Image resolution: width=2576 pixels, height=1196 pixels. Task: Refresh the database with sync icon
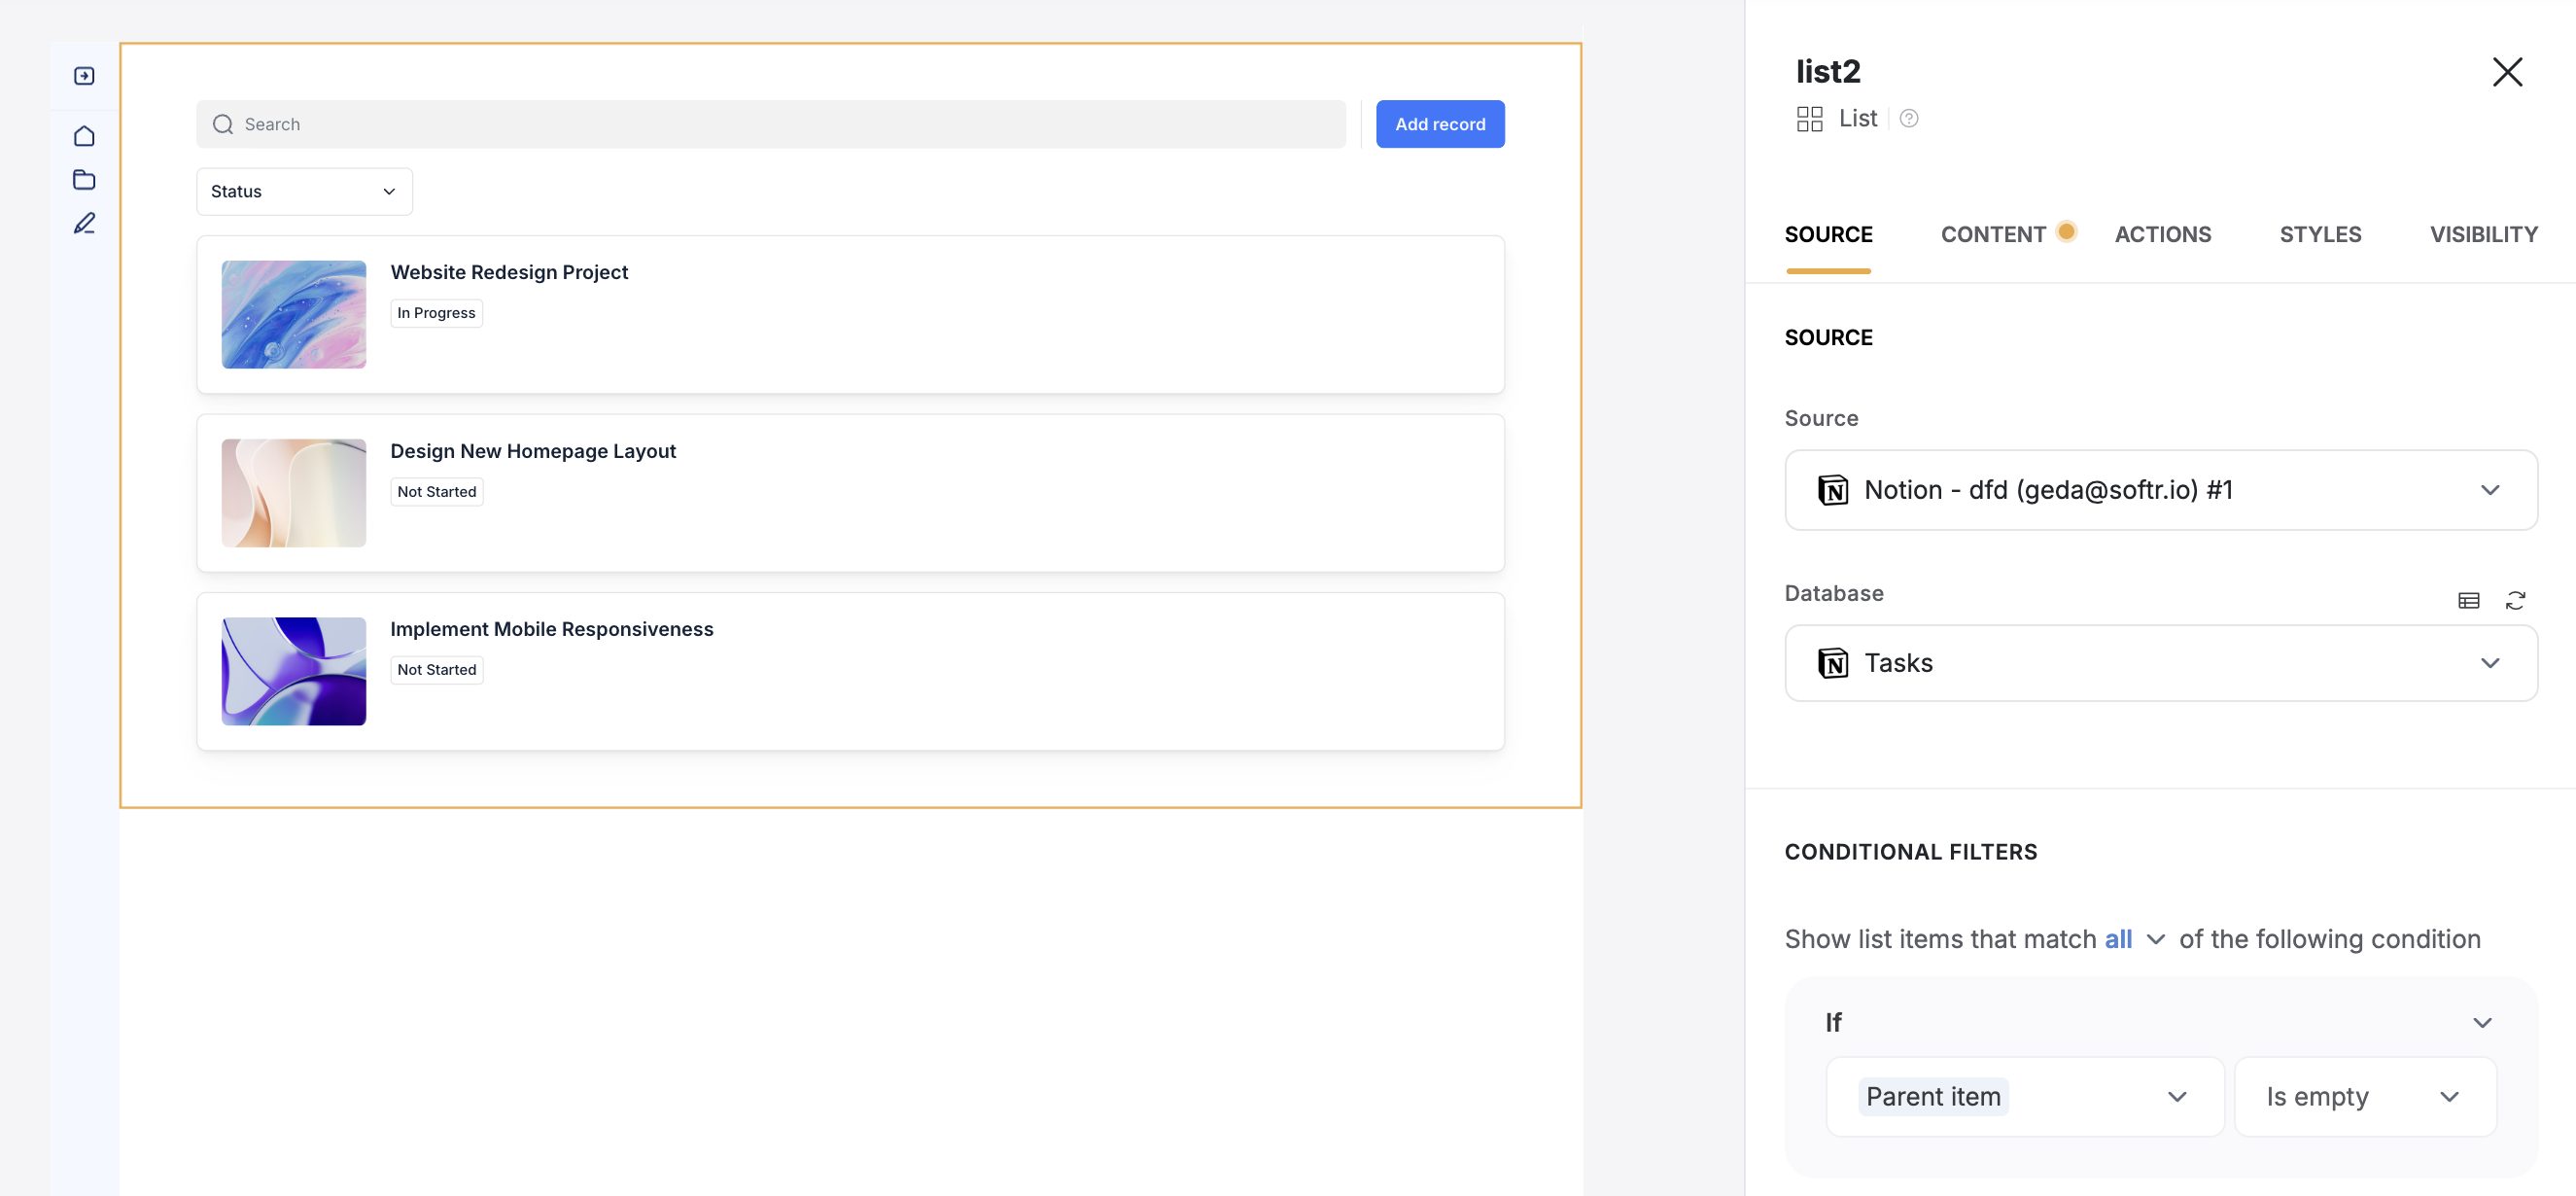(x=2515, y=600)
